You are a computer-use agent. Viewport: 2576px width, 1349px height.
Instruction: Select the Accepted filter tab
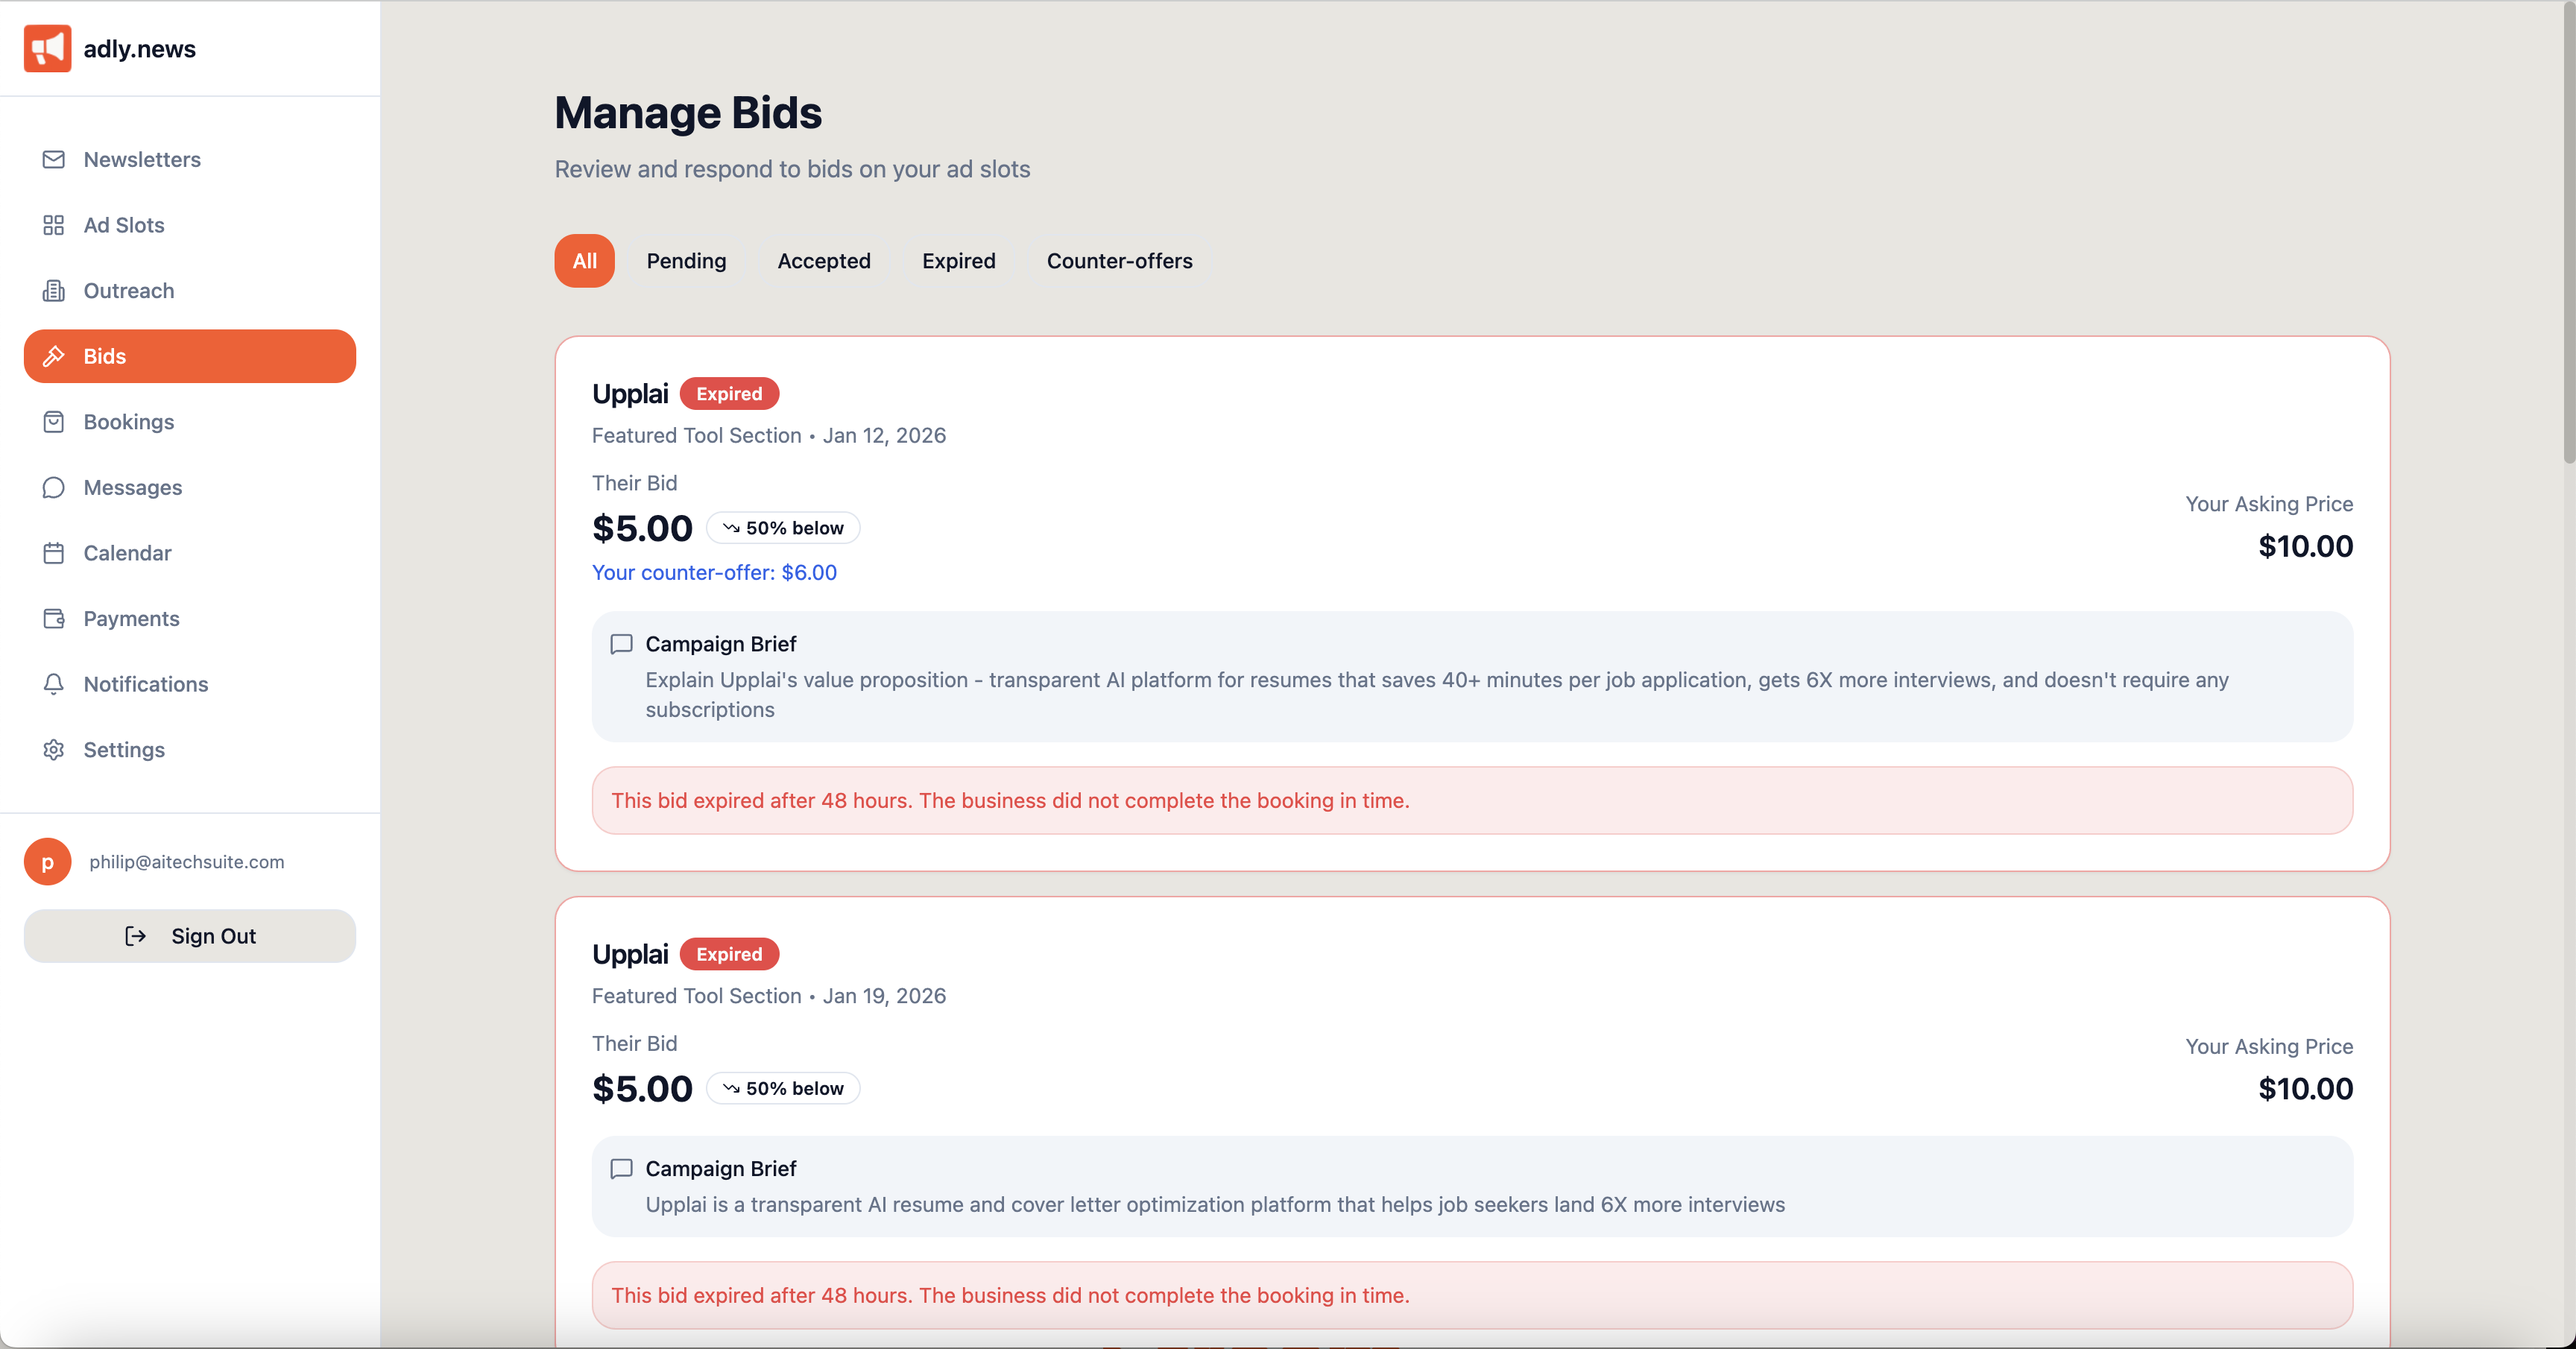(824, 261)
